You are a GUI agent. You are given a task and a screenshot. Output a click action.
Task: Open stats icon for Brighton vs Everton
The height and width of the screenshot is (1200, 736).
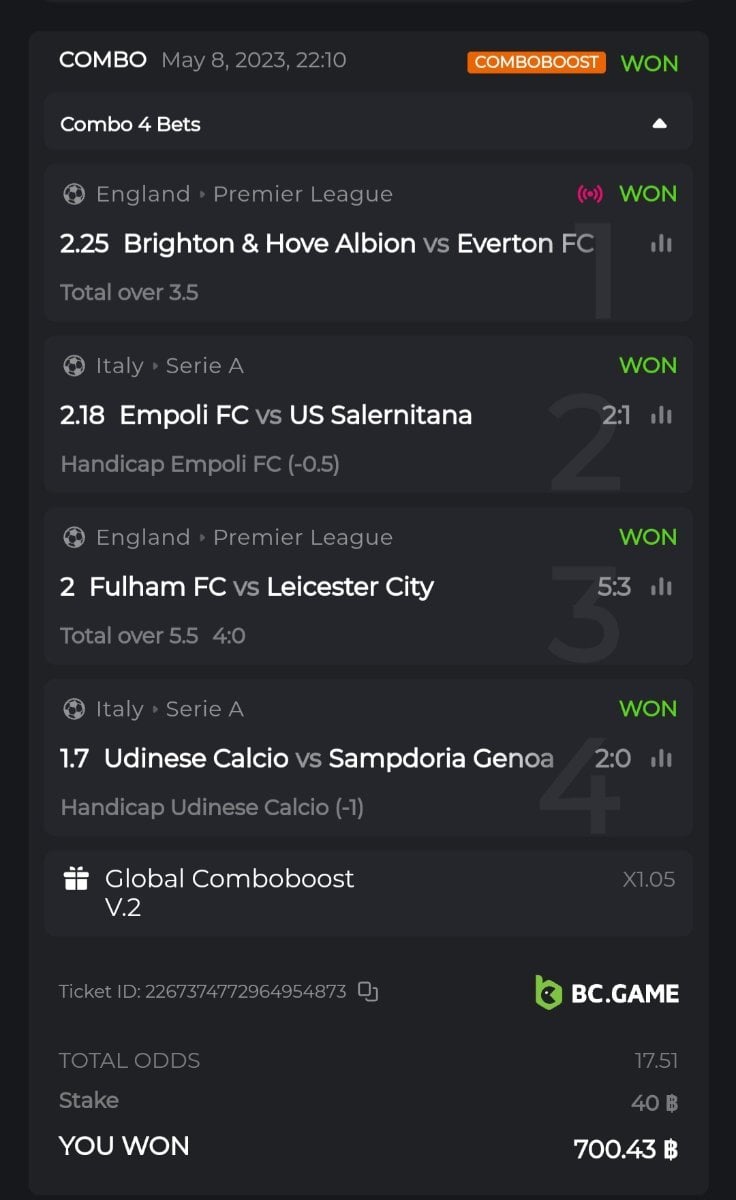pos(661,243)
